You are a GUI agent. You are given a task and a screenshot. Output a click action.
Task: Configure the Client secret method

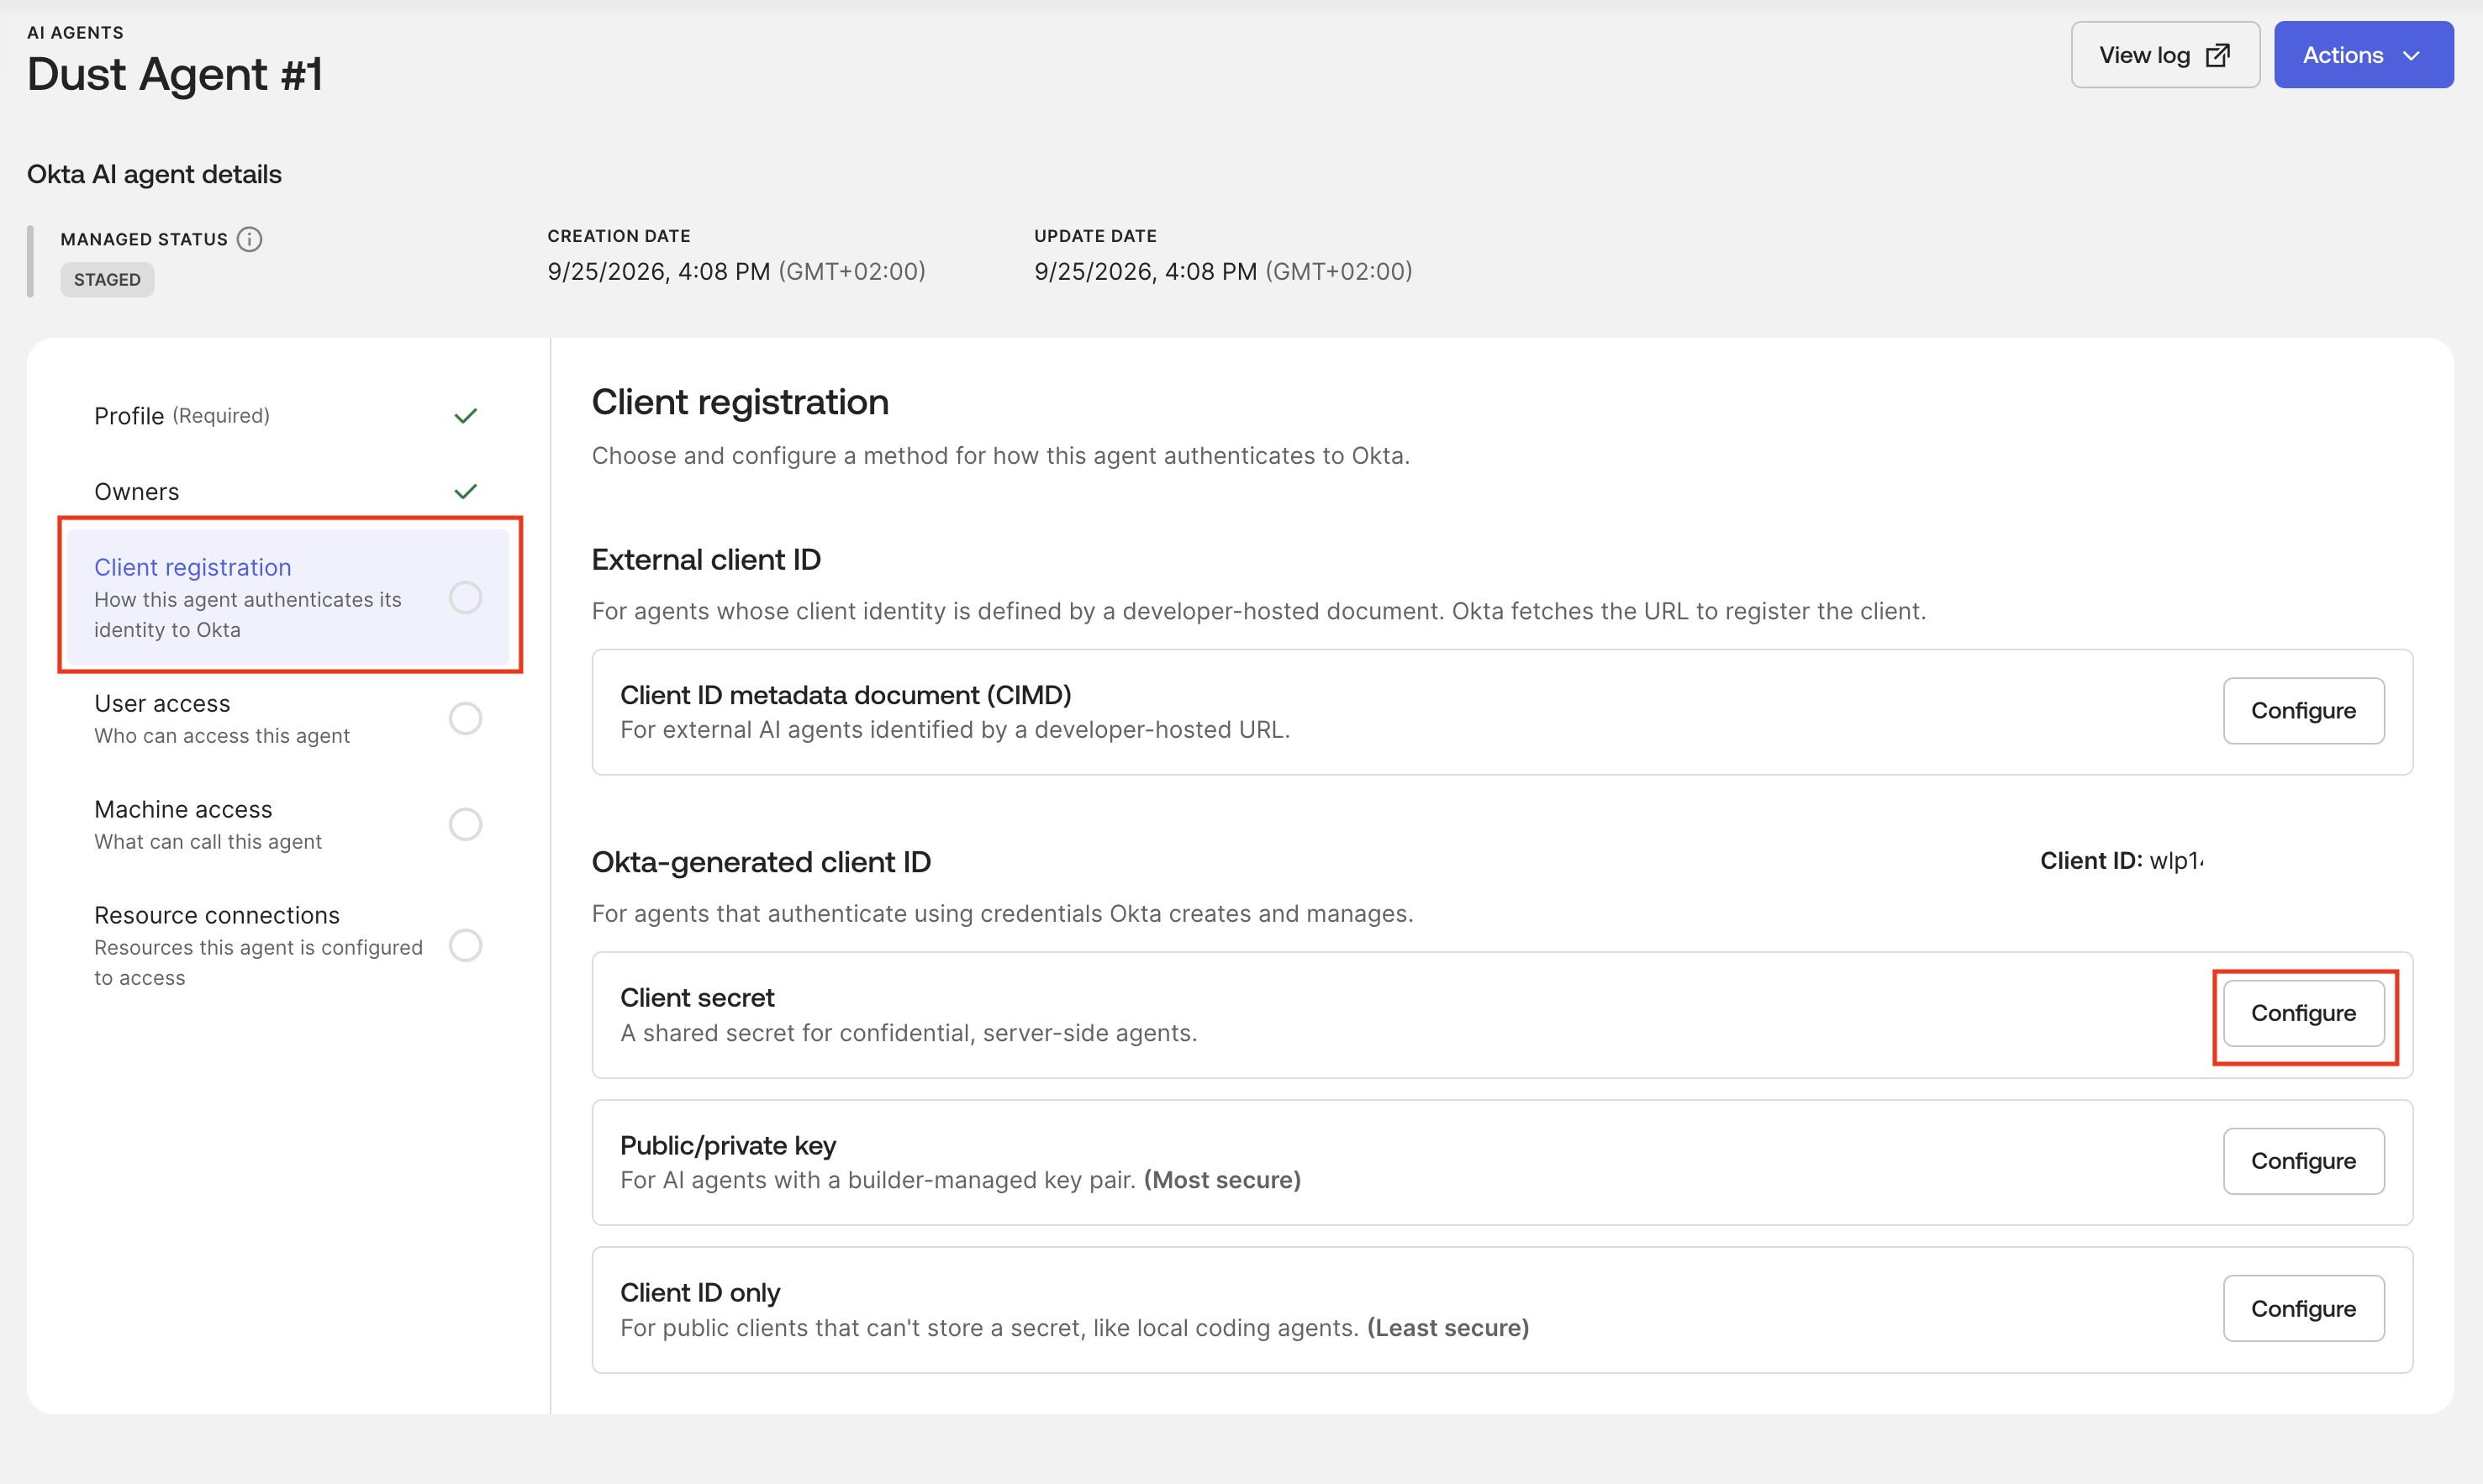(x=2303, y=1014)
